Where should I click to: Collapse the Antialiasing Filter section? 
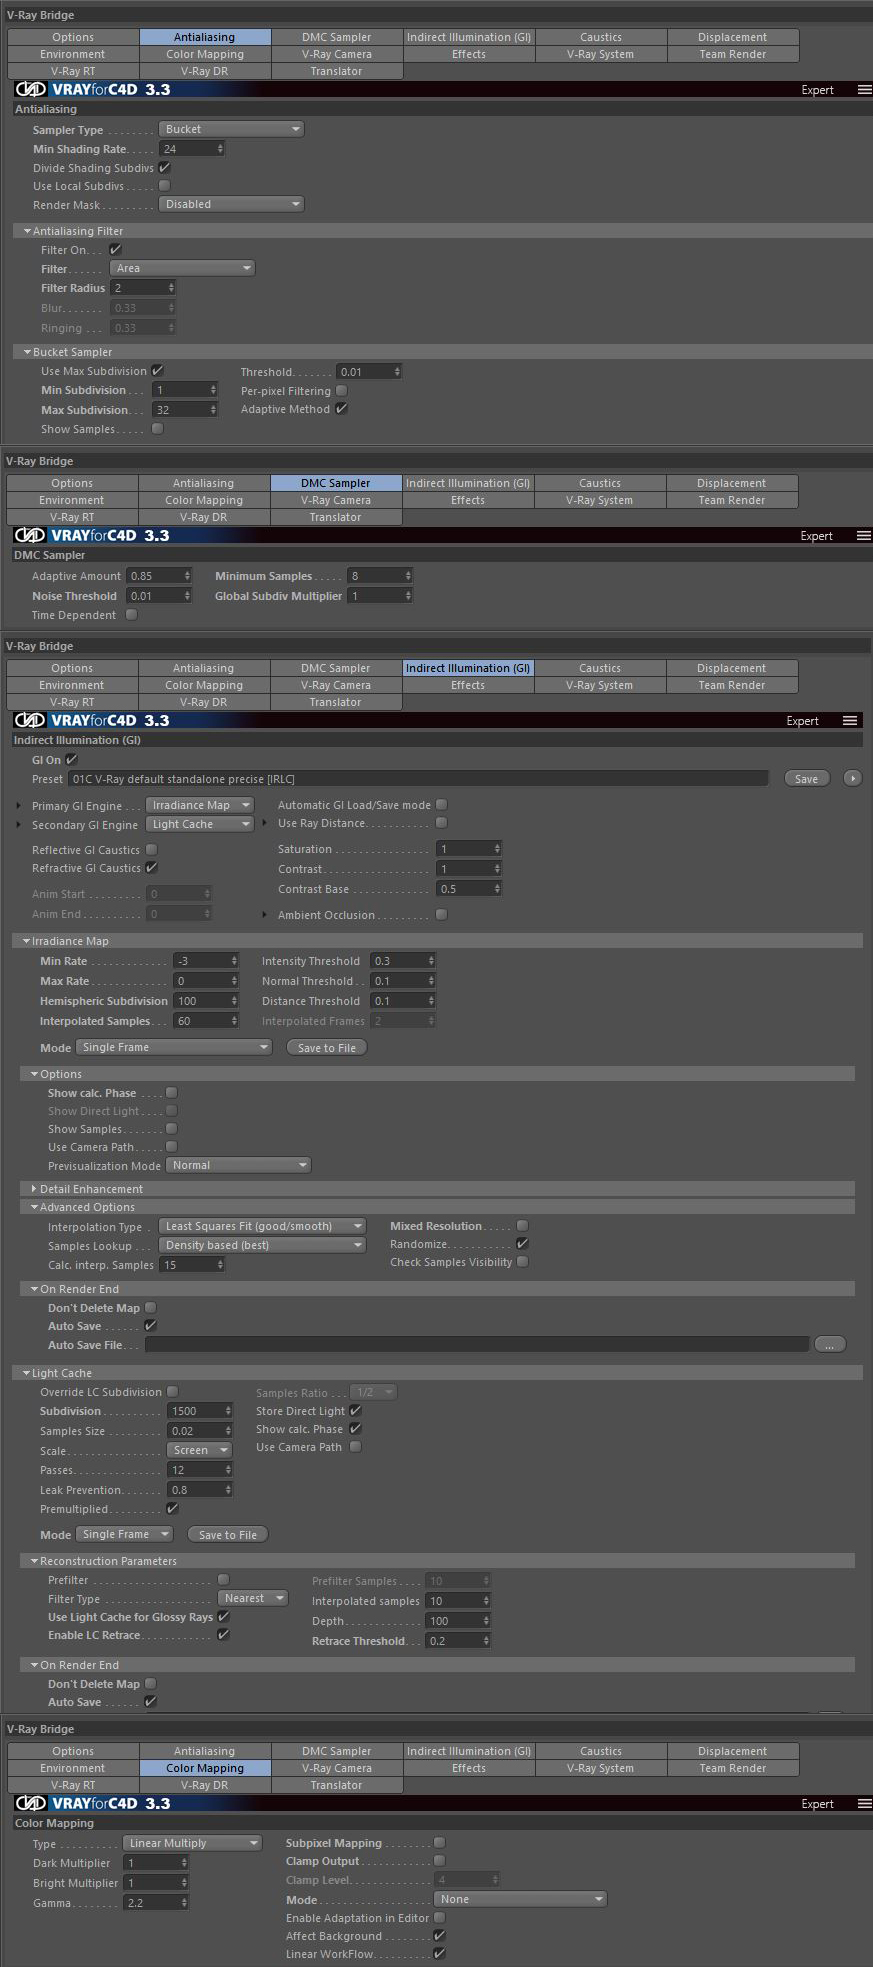(x=27, y=231)
